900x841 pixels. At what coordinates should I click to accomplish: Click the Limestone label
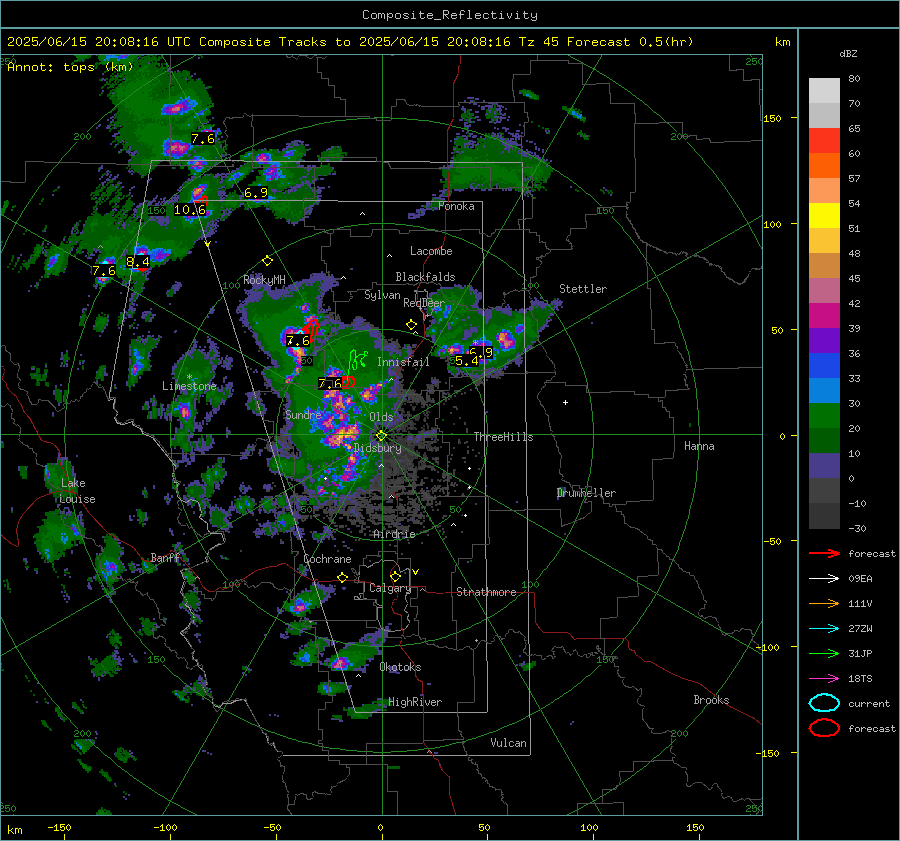tap(189, 386)
